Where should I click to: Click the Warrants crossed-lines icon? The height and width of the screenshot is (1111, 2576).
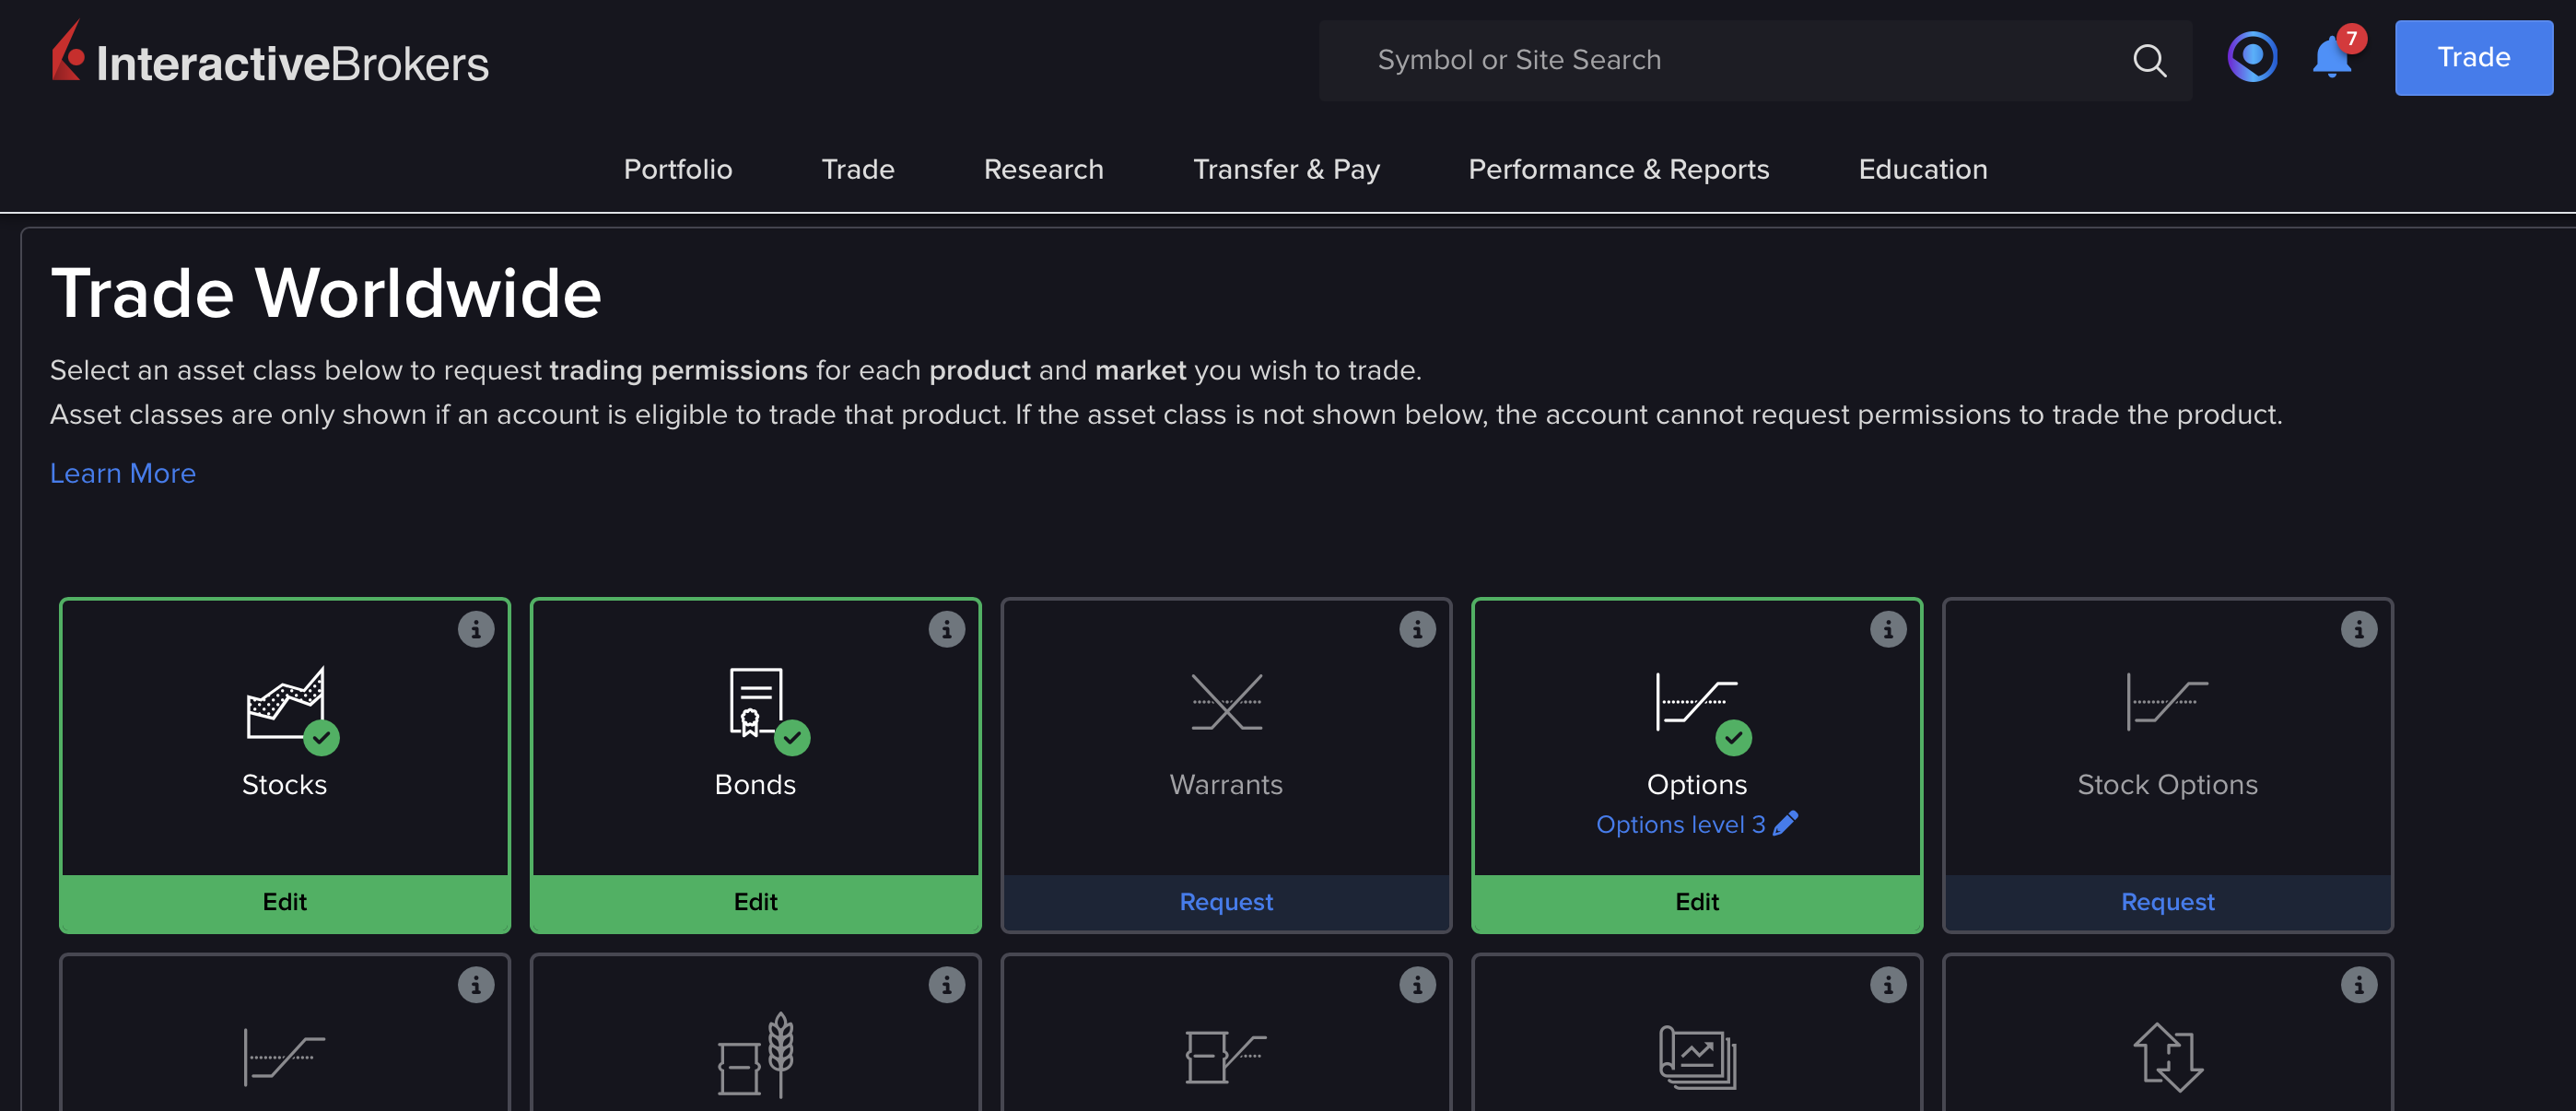pos(1226,702)
